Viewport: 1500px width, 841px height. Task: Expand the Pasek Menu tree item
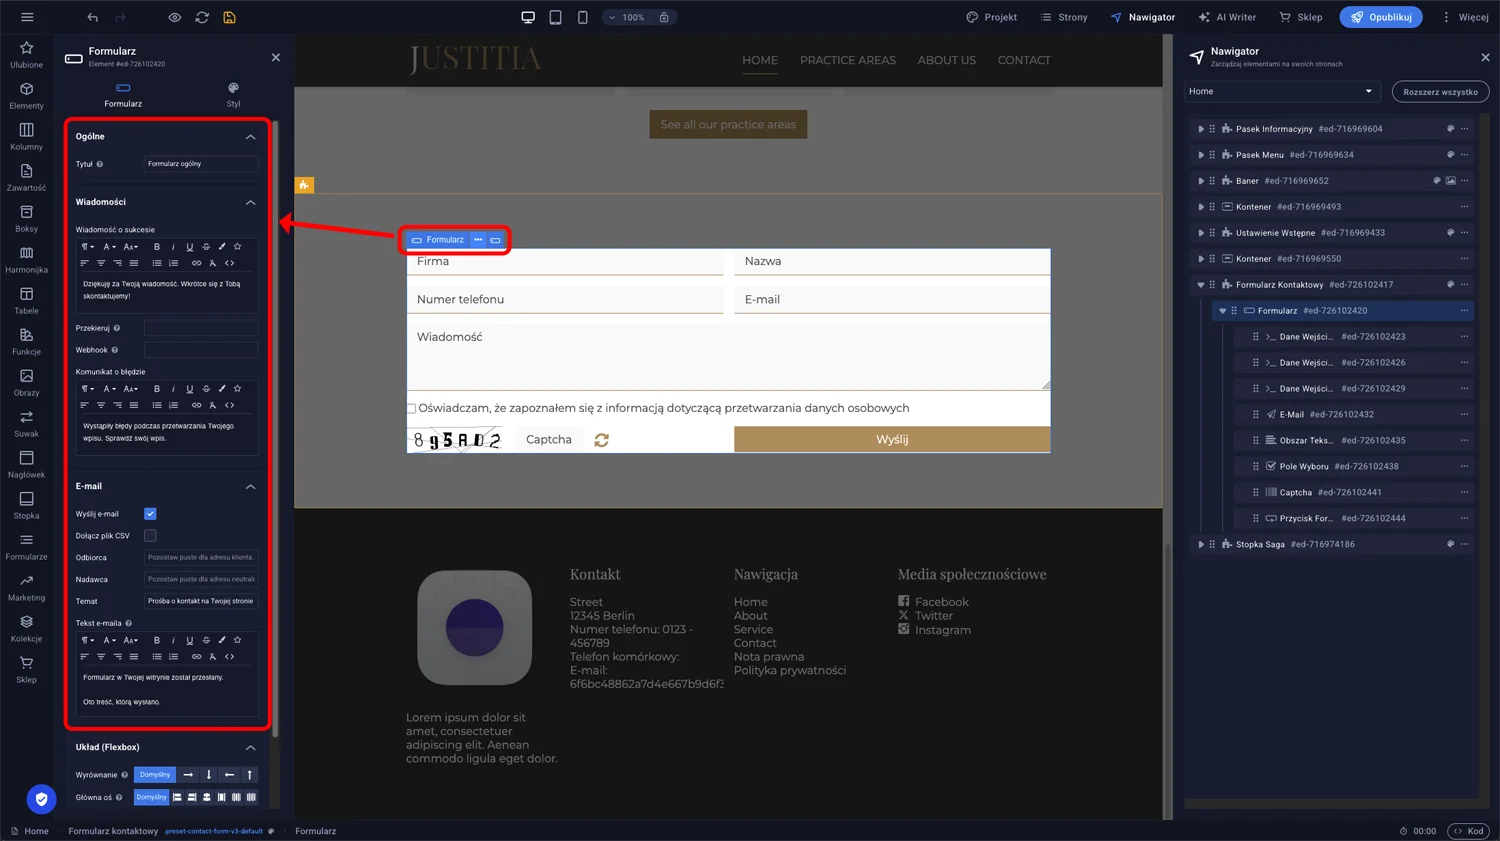tap(1201, 154)
